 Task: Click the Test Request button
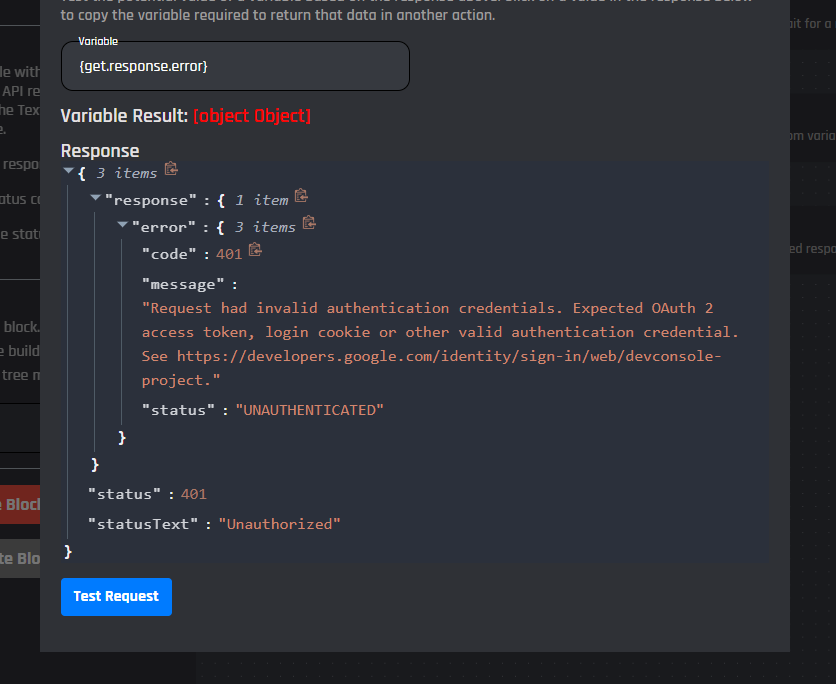(x=116, y=597)
